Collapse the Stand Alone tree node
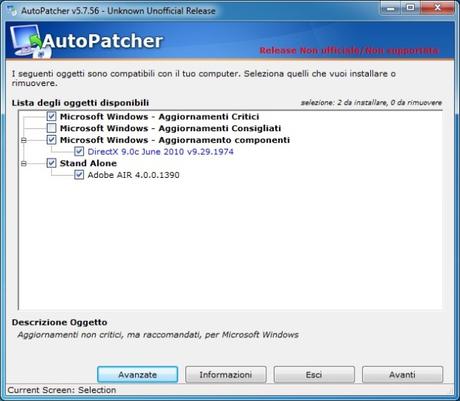The image size is (460, 401). 24,163
